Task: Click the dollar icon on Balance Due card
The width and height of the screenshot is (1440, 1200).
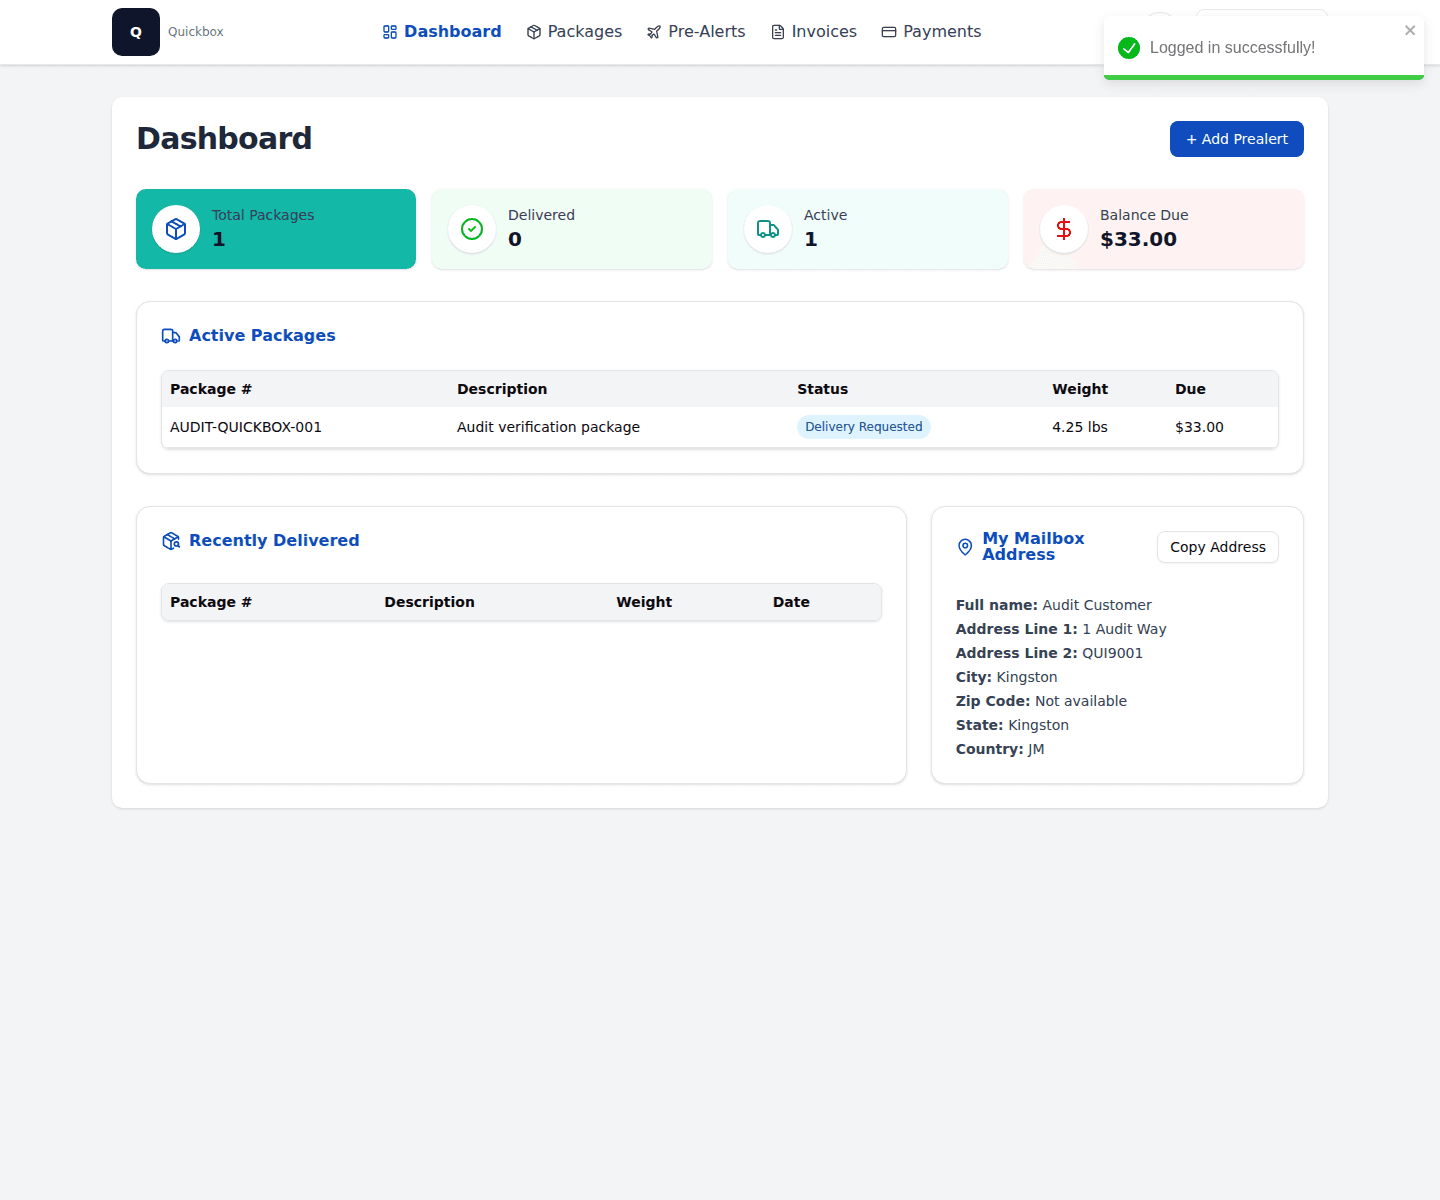Action: click(x=1063, y=229)
